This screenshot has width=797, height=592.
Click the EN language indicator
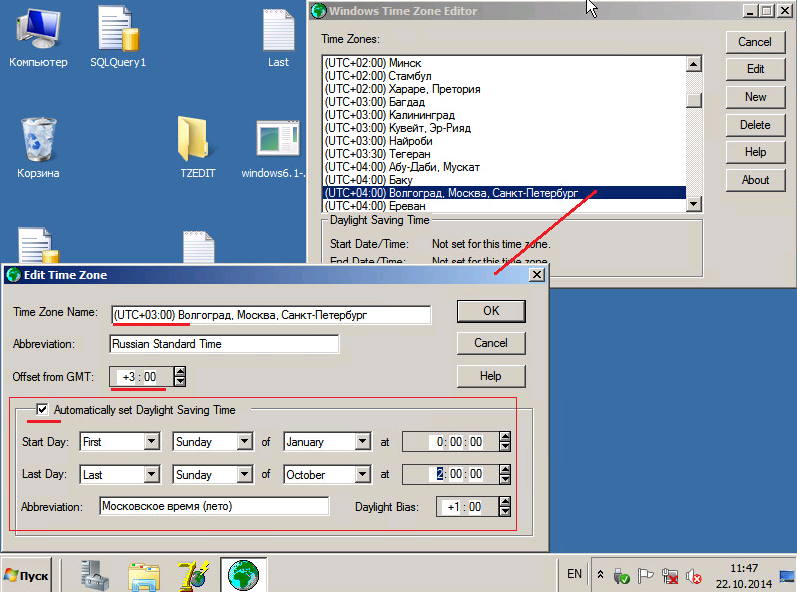tap(574, 574)
